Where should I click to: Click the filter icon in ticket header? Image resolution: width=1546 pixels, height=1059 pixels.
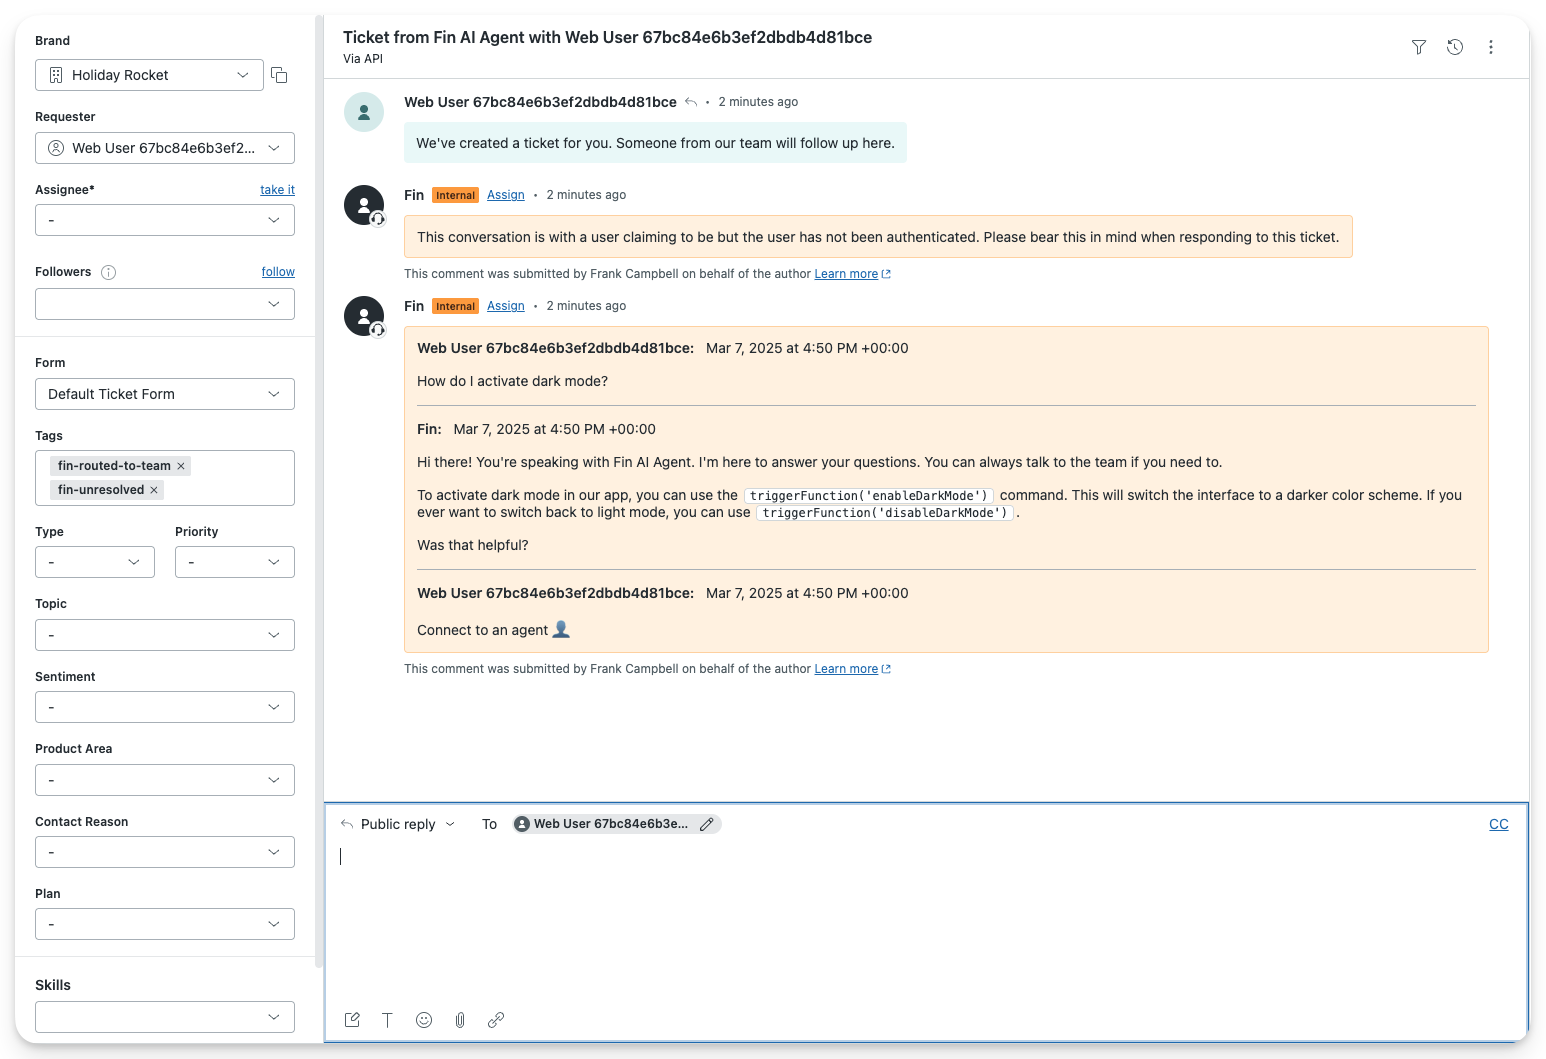point(1418,47)
